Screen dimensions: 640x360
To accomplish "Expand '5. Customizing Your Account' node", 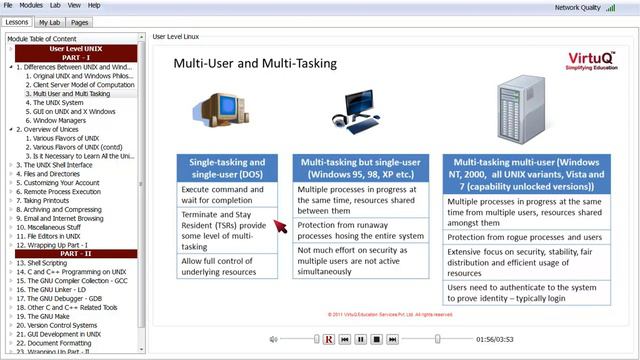I will (11, 183).
